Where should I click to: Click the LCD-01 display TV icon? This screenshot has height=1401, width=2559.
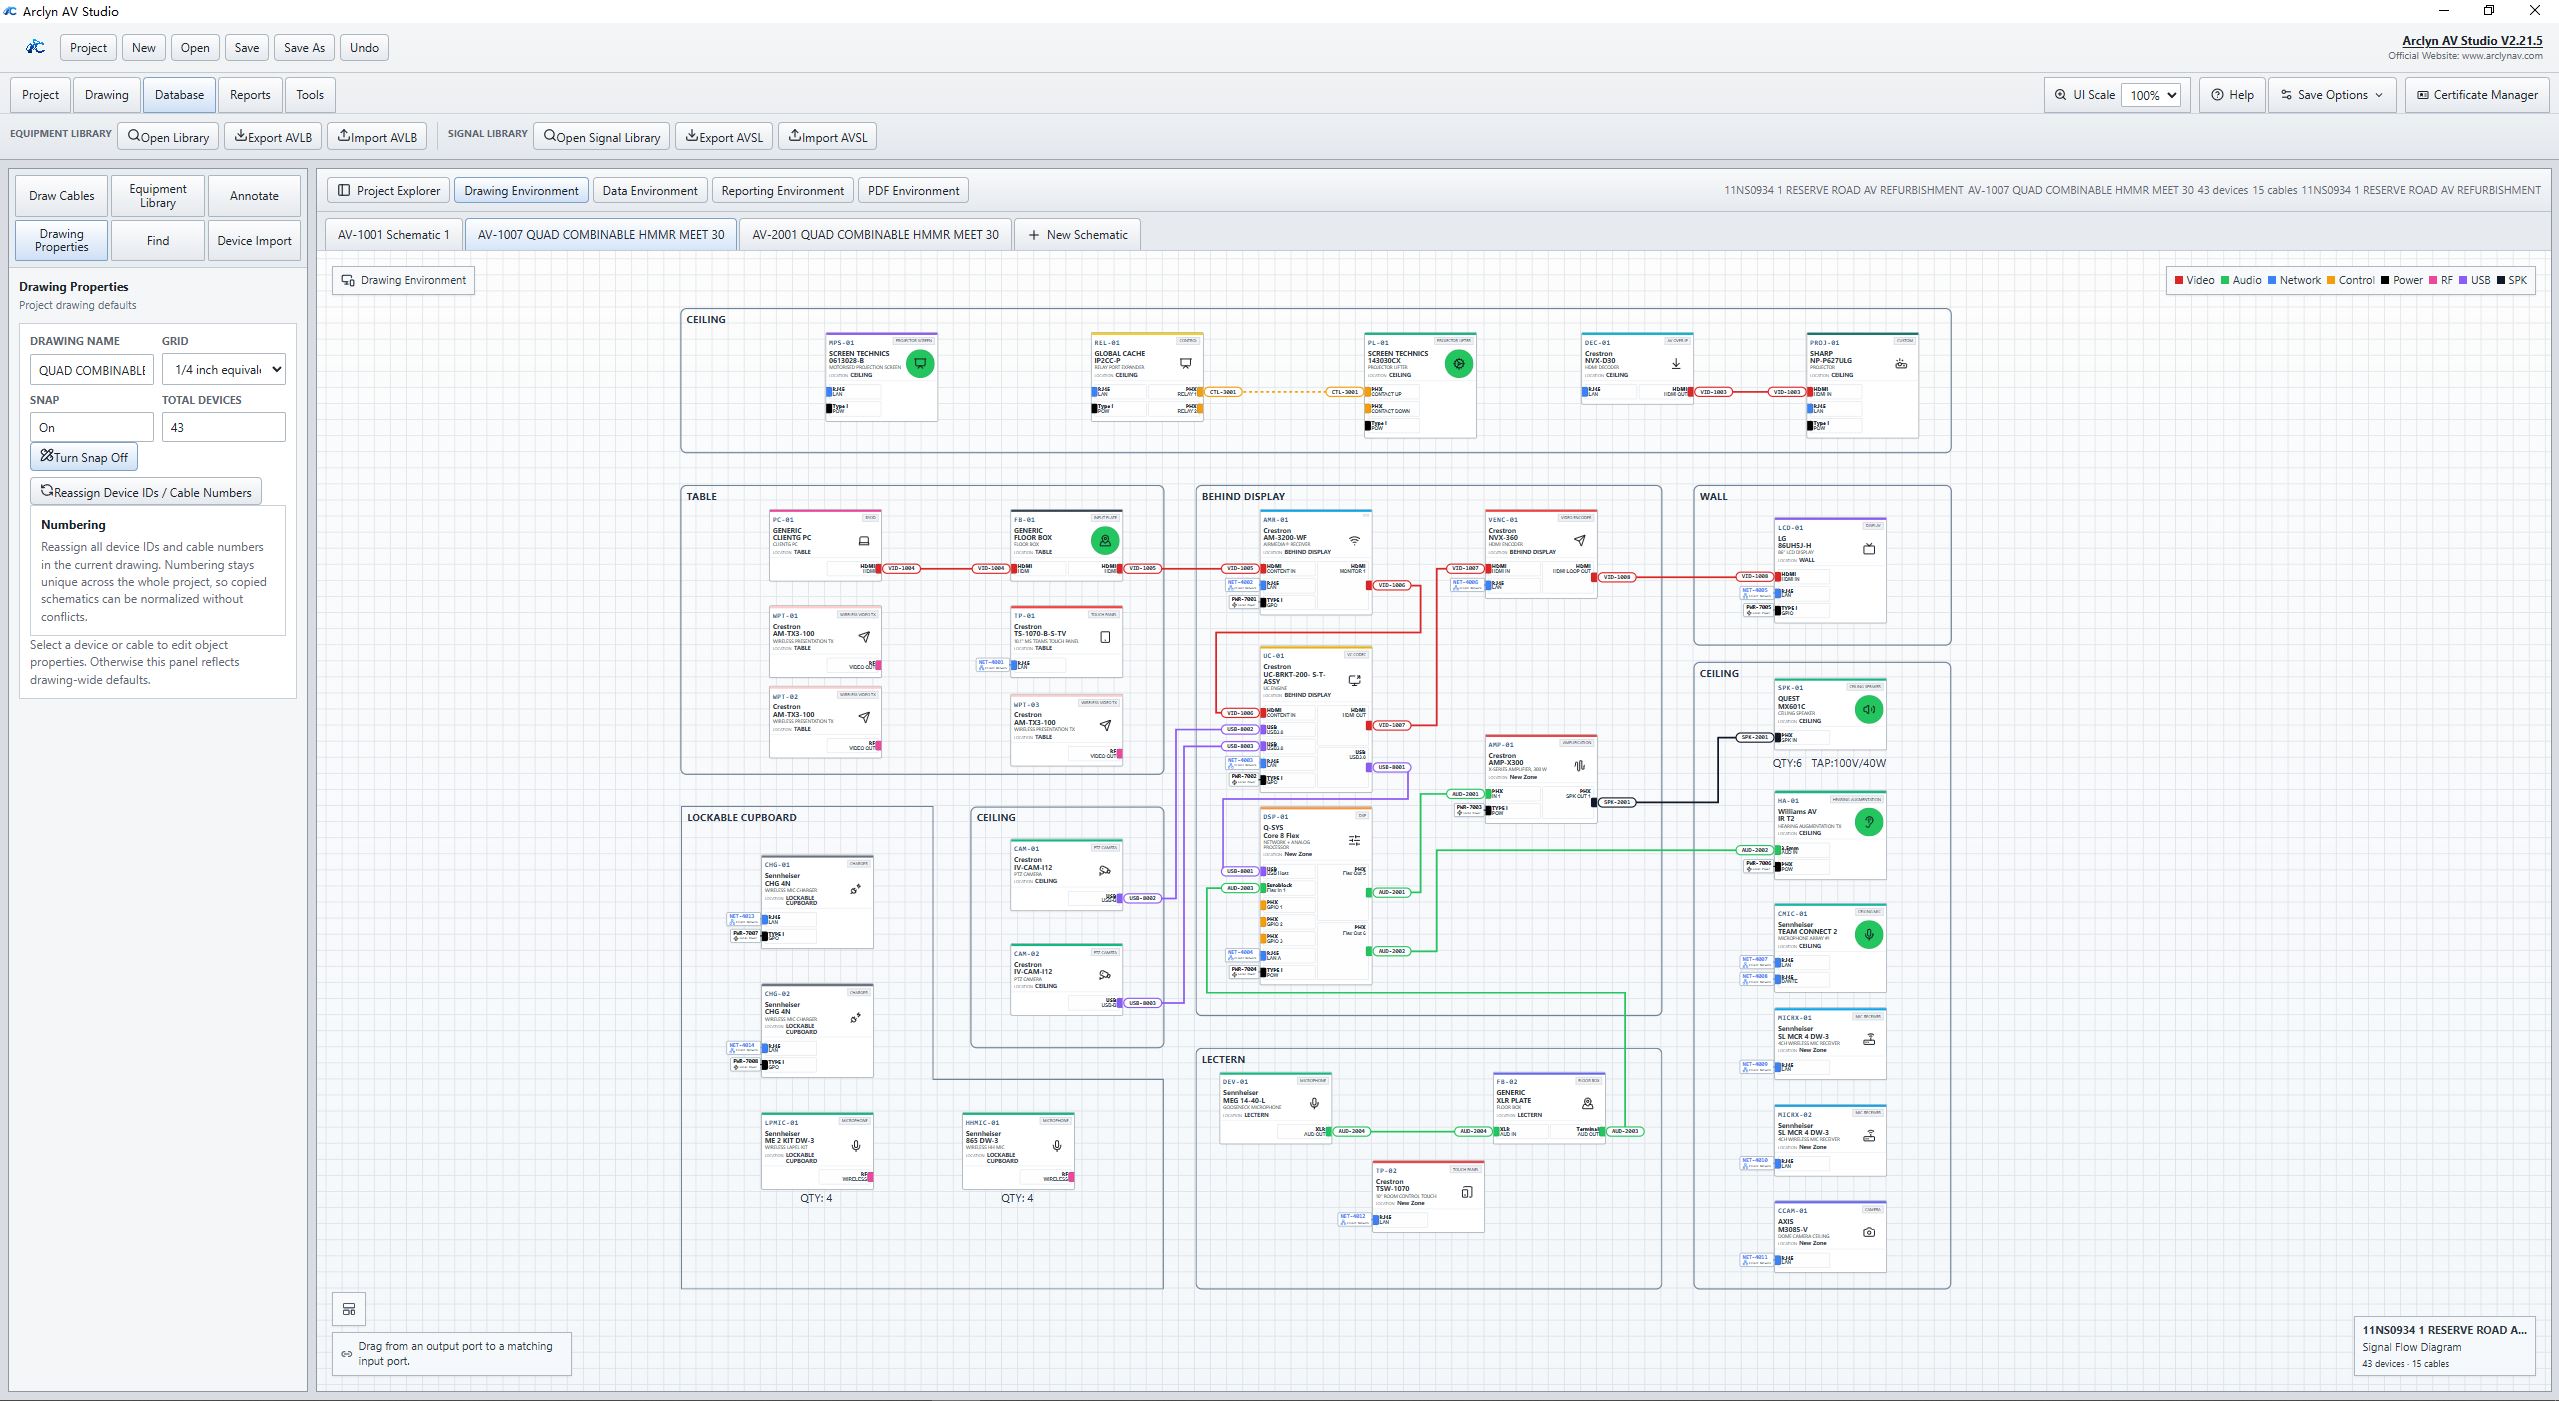click(x=1869, y=549)
